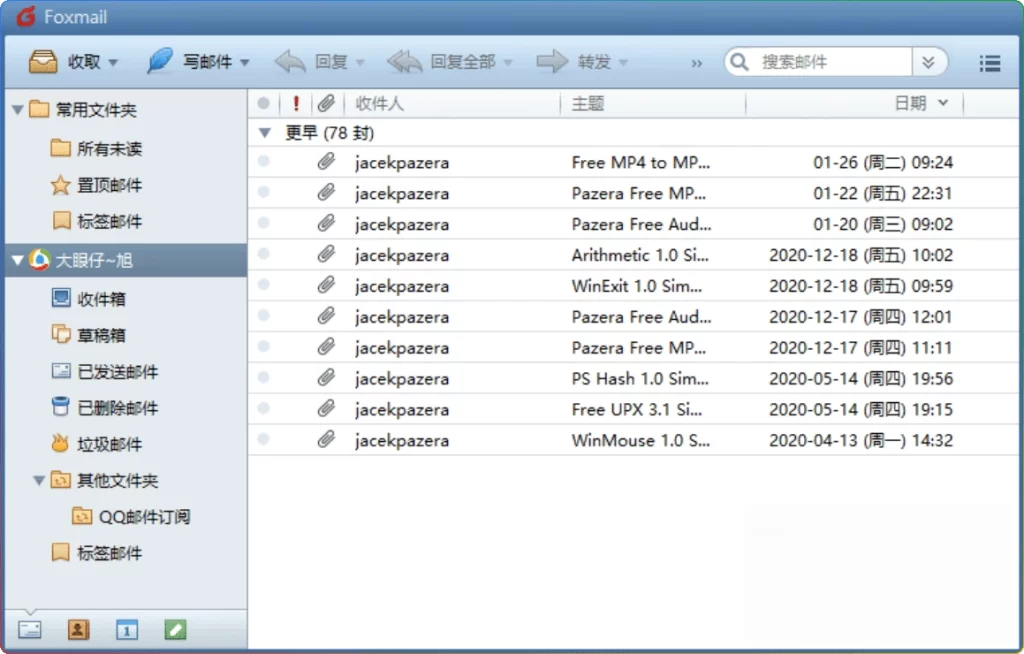Image resolution: width=1024 pixels, height=654 pixels.
Task: Open the notes view icon
Action: coord(174,630)
